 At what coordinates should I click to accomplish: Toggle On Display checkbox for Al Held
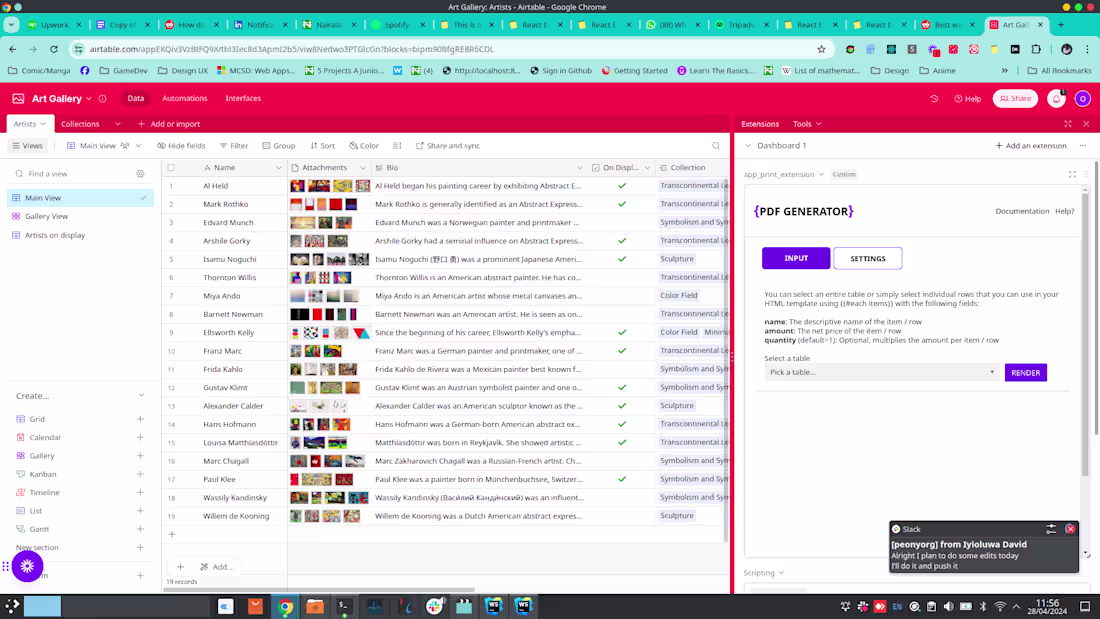622,186
